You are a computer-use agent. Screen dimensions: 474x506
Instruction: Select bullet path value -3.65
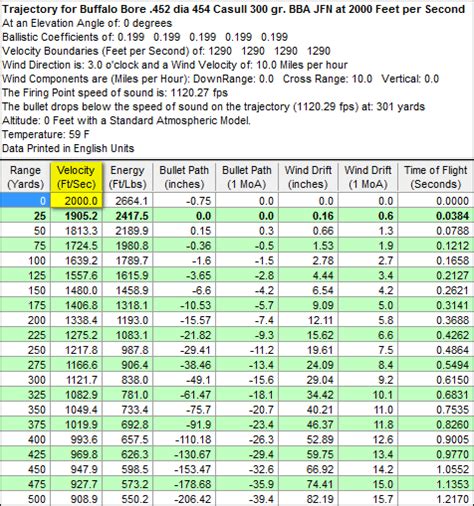(184, 275)
